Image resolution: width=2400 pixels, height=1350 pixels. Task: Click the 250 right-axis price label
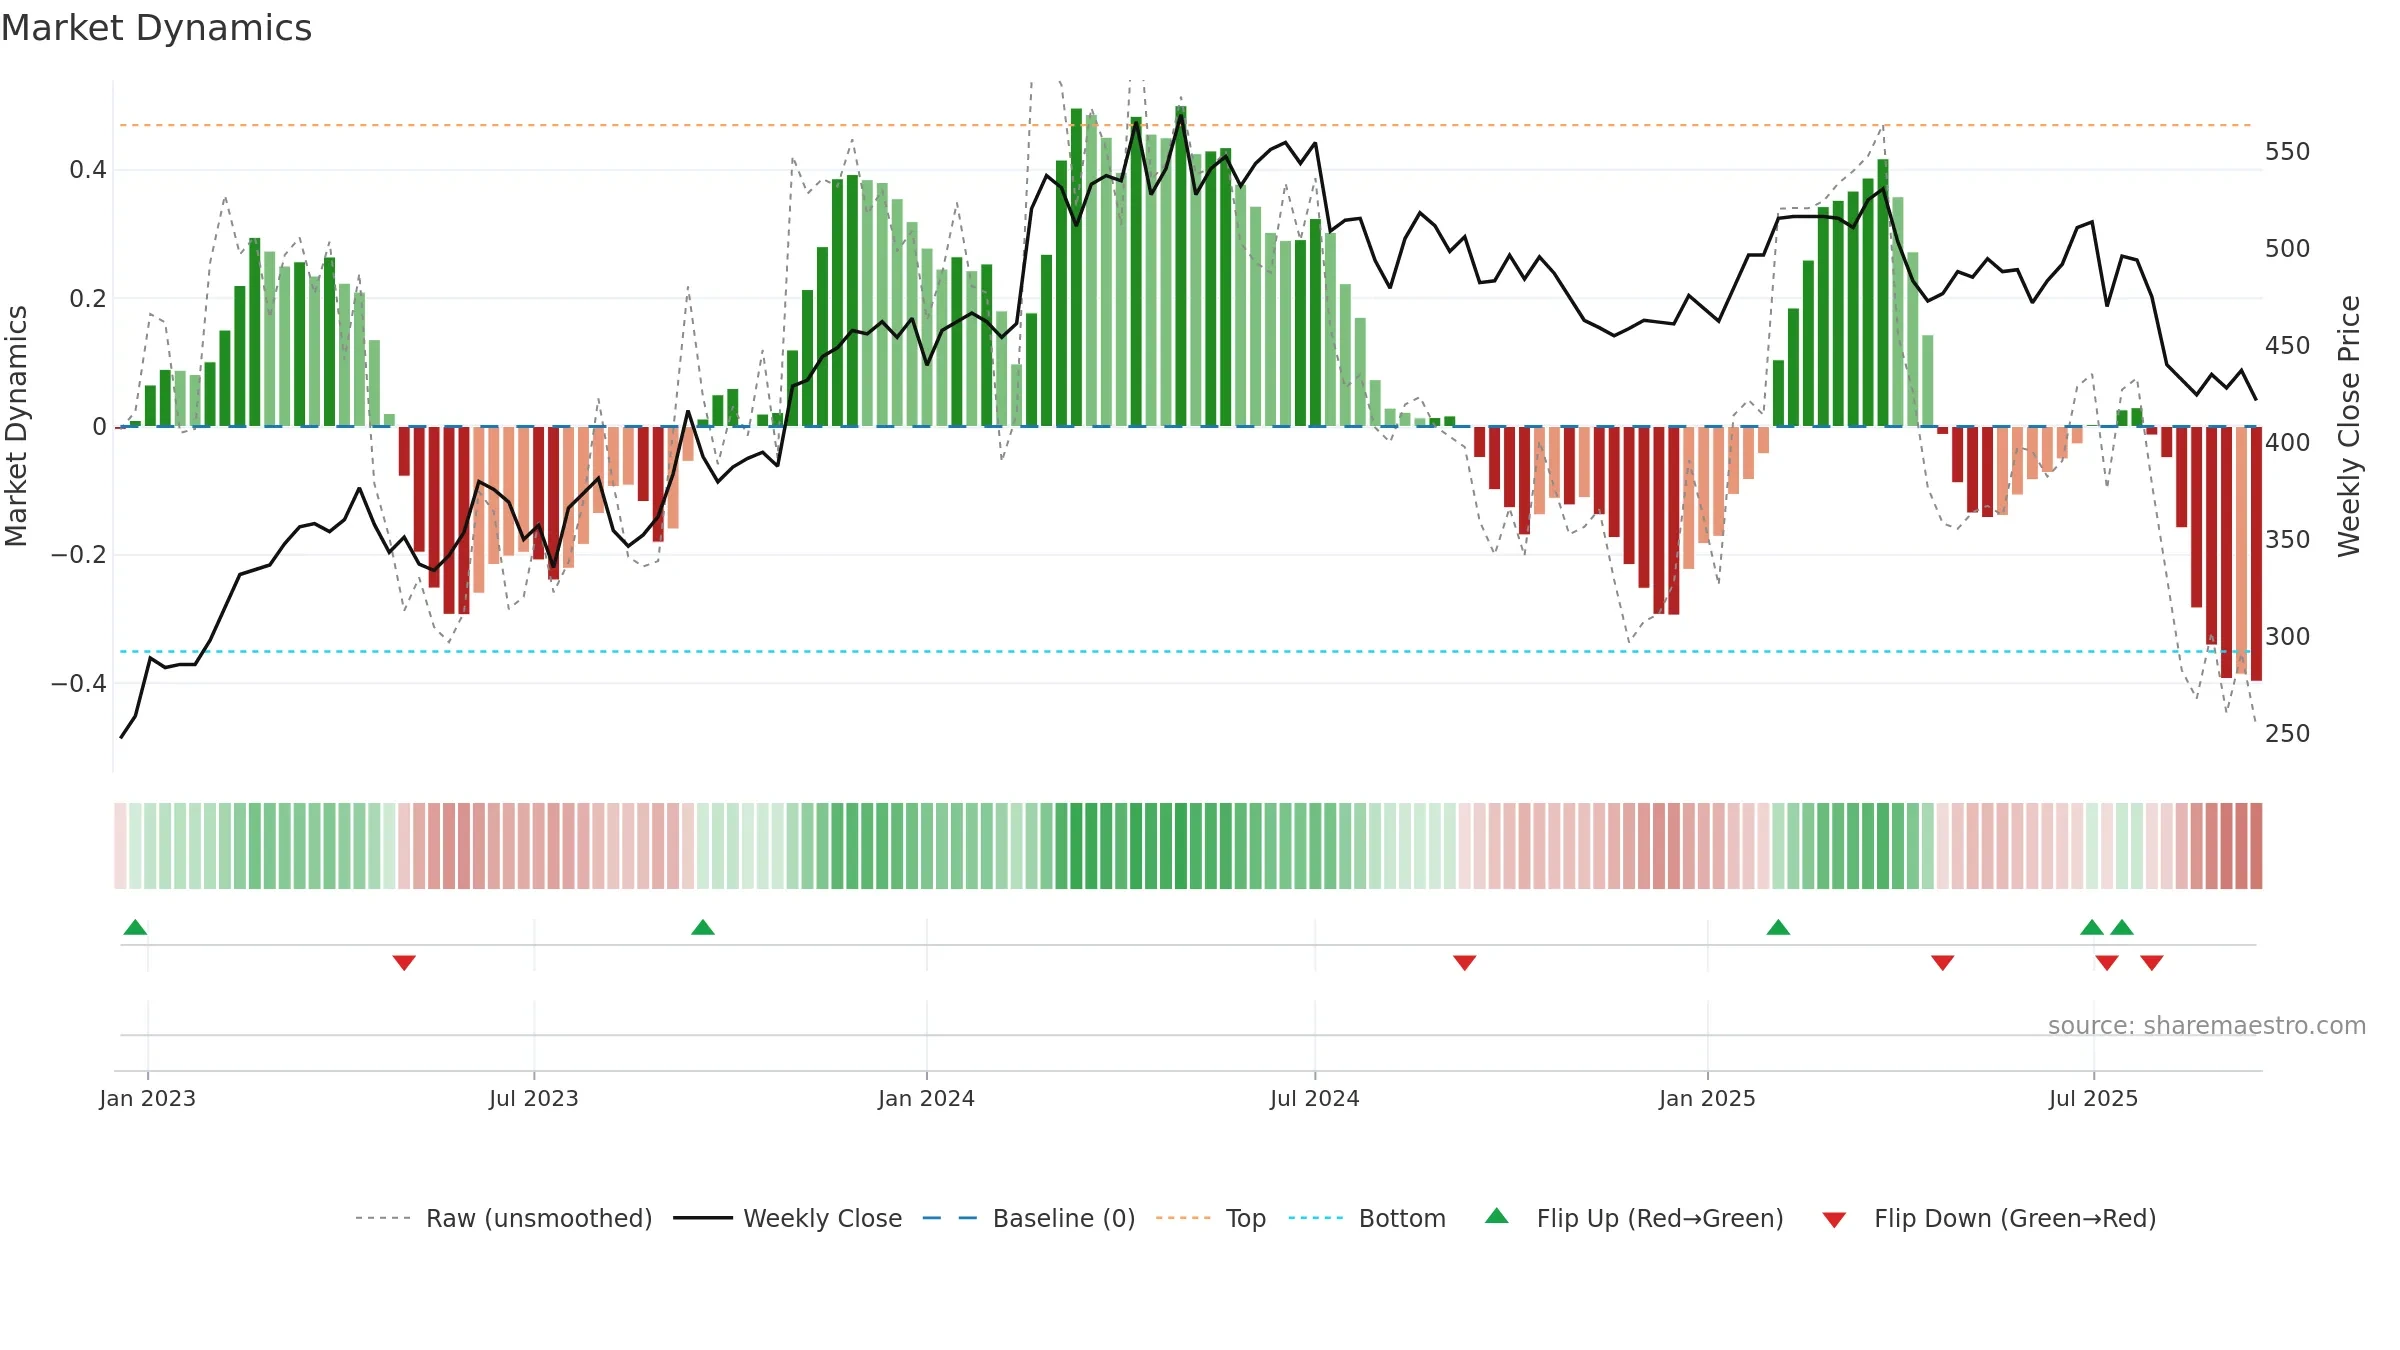point(2288,733)
